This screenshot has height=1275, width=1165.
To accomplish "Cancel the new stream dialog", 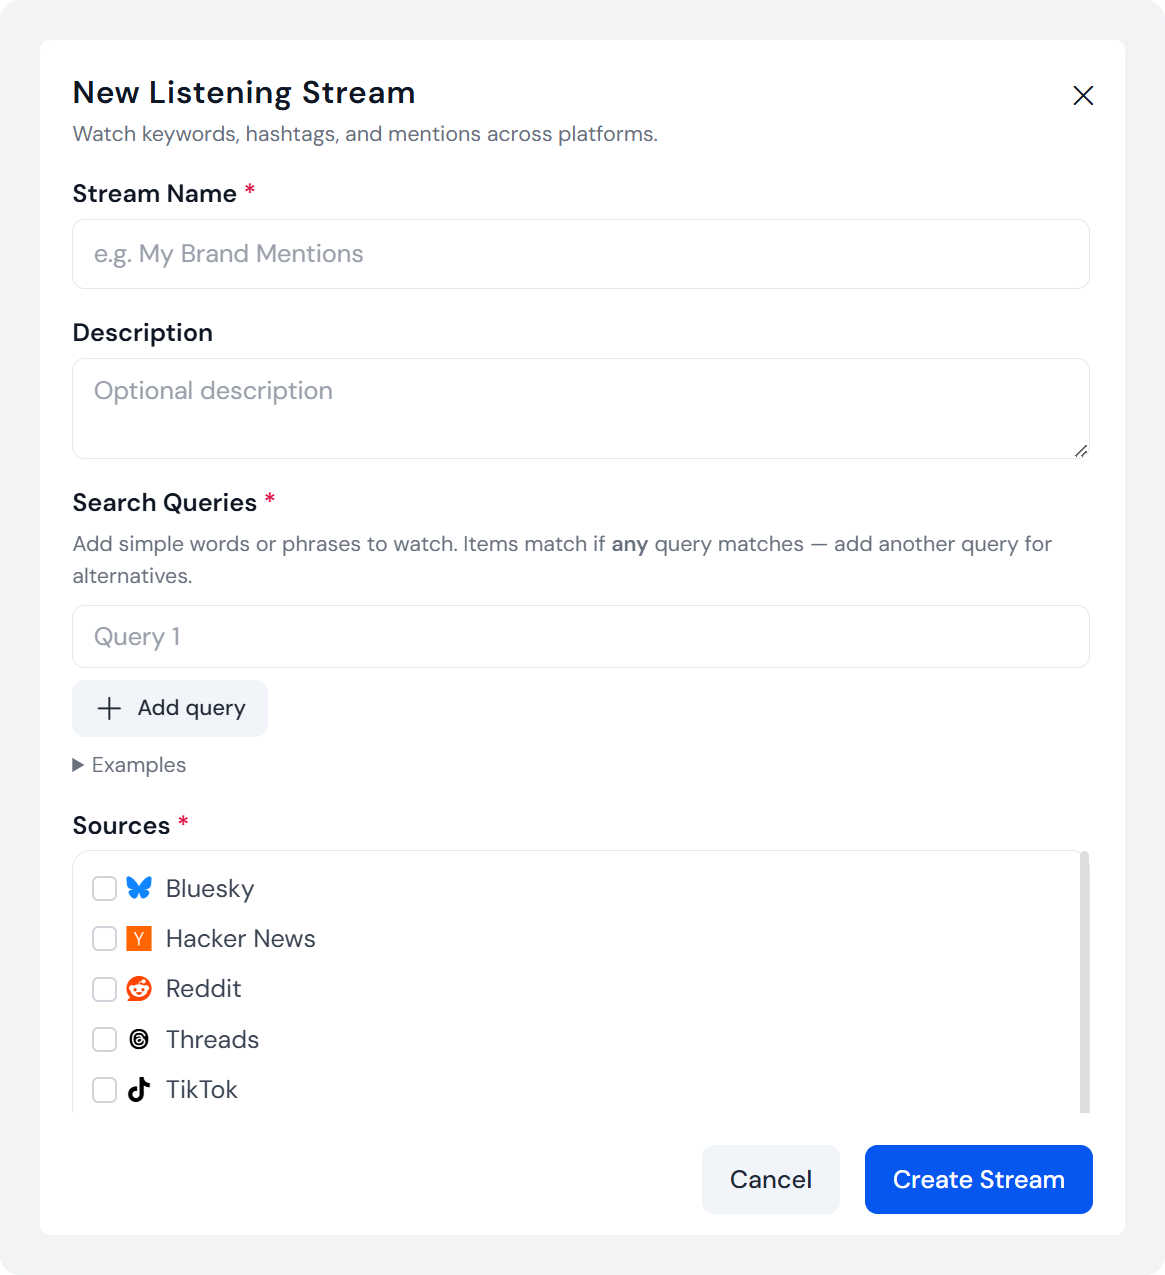I will [770, 1179].
